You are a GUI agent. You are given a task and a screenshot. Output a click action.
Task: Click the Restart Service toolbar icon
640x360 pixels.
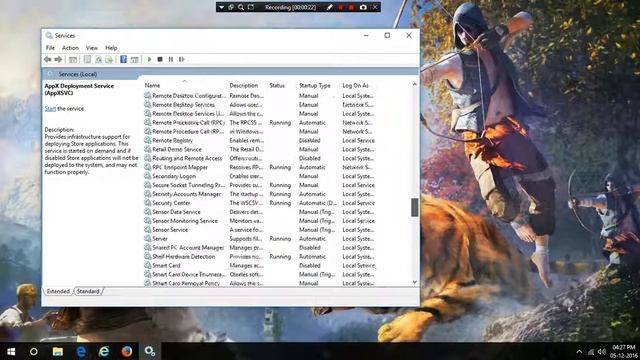(x=182, y=60)
